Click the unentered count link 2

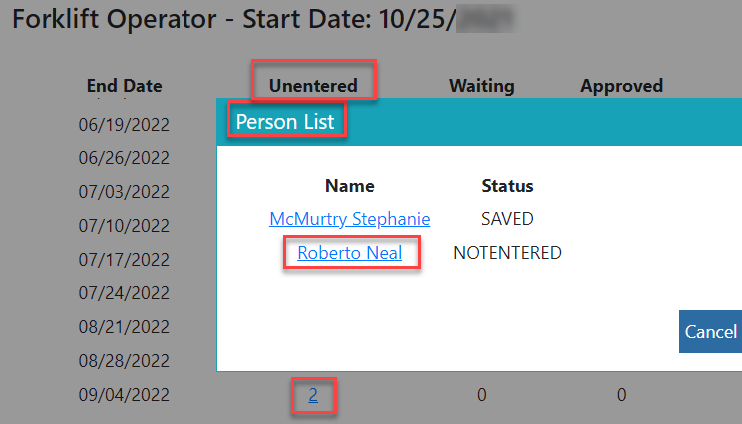coord(313,396)
